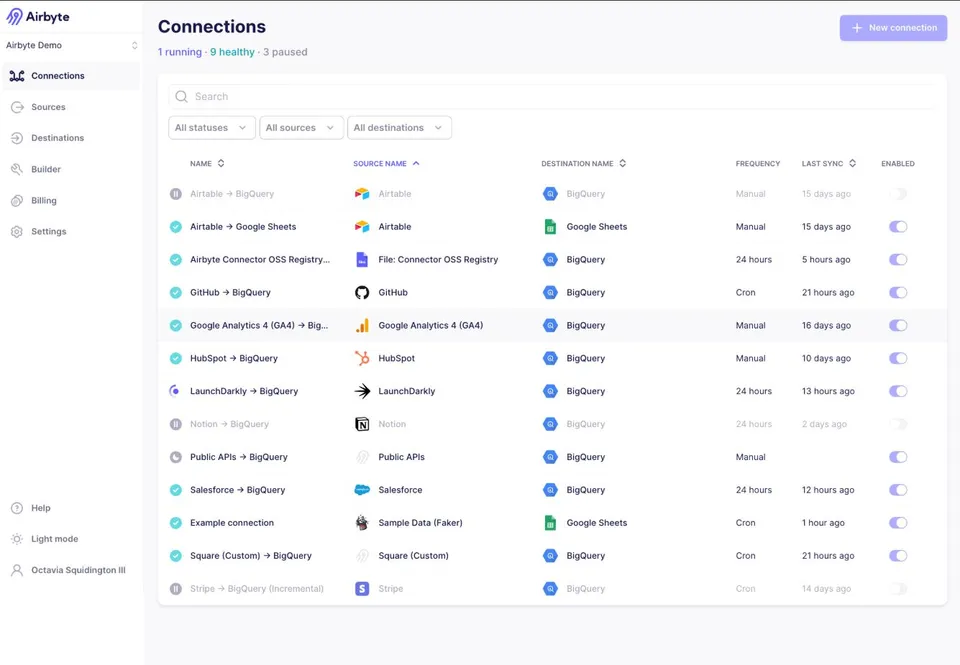Screen dimensions: 960x665
Task: Click the File: Connector OSS Registry icon
Action: coord(362,260)
